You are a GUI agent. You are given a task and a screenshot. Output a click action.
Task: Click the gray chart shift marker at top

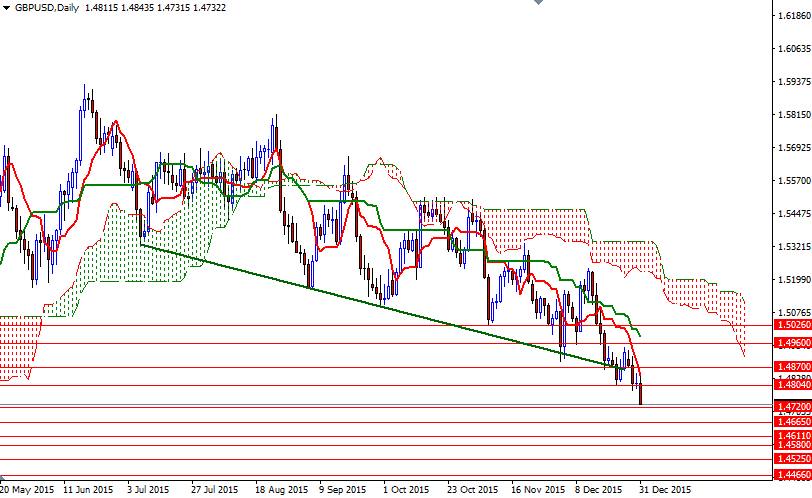(538, 2)
